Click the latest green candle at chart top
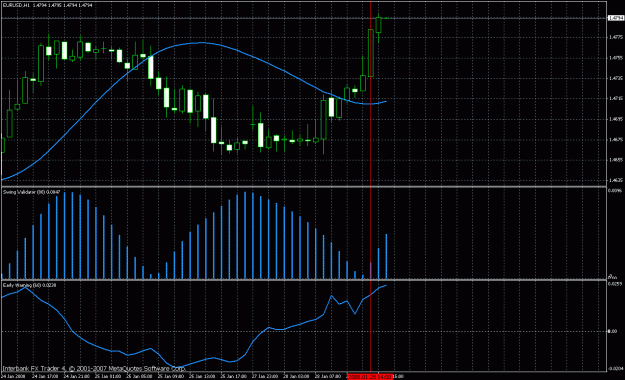The height and width of the screenshot is (380, 625). click(379, 25)
